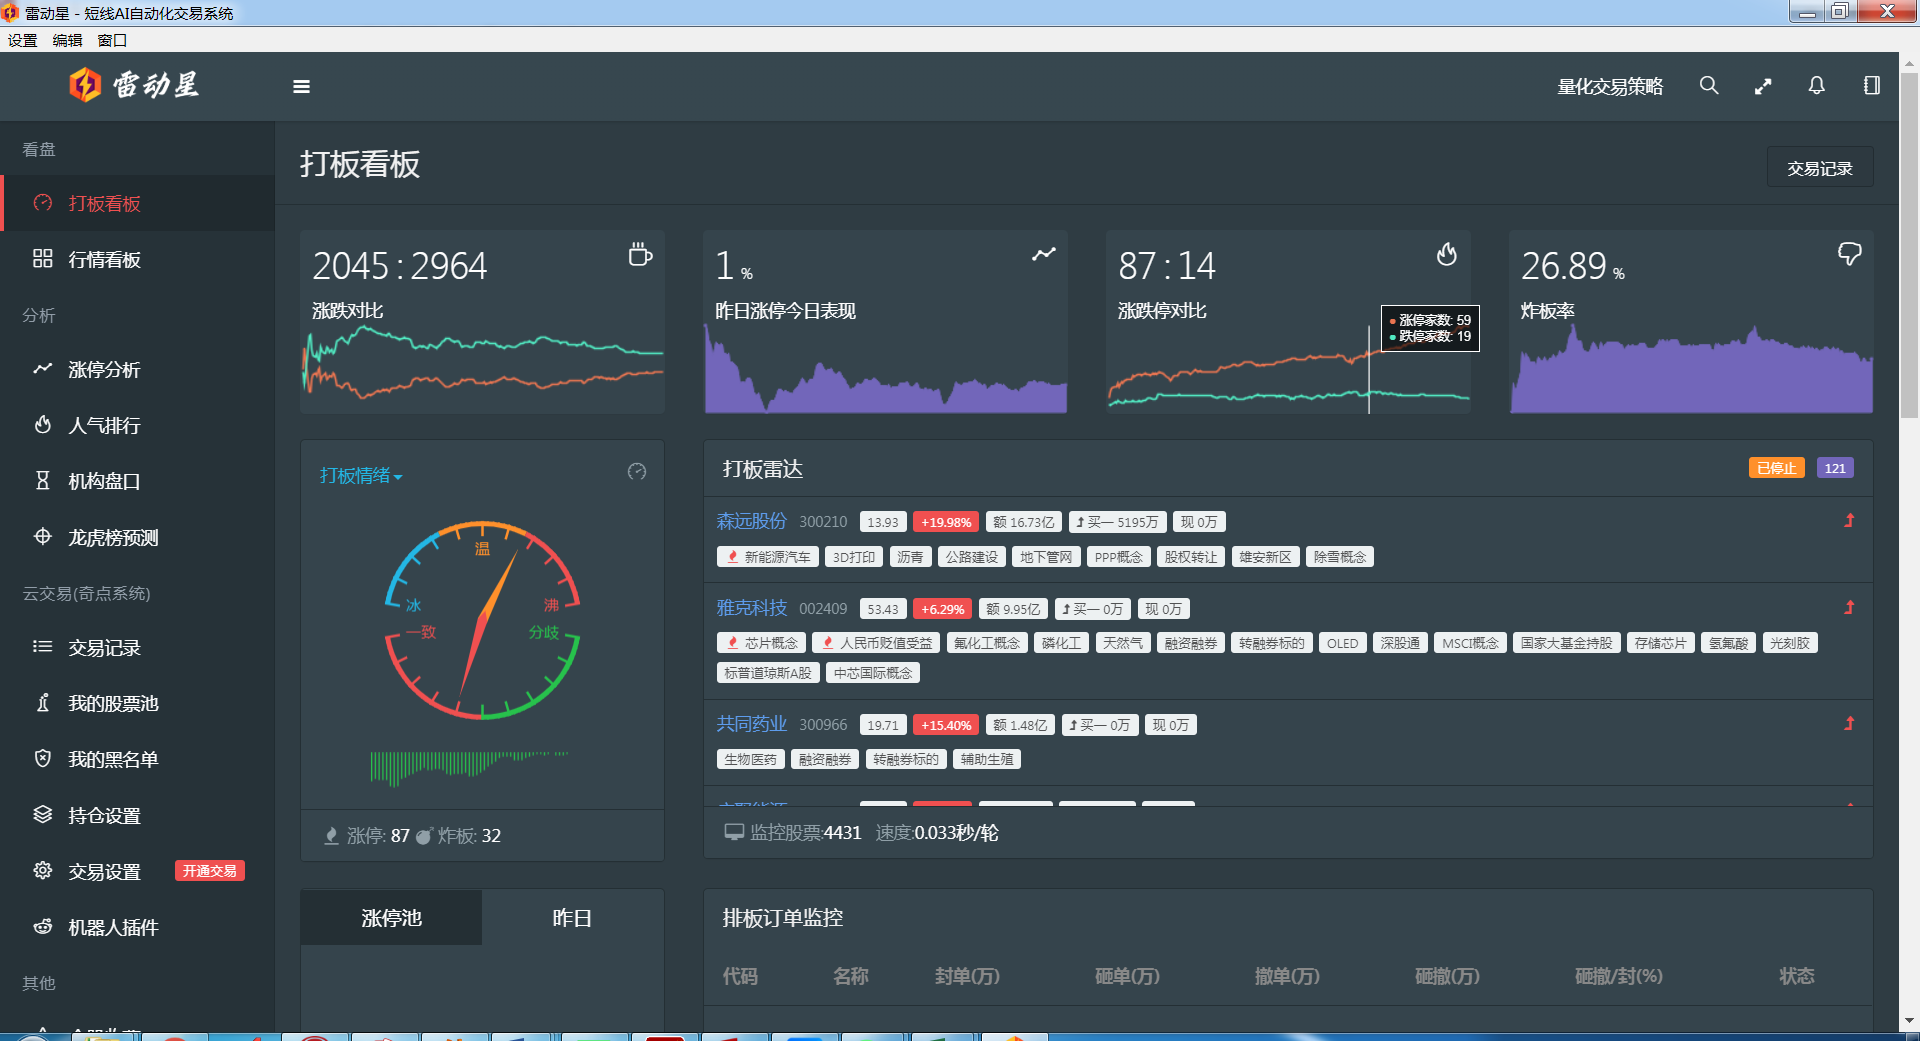Click the fullscreen expand arrows icon
Screen dimensions: 1920x1041
click(1763, 86)
